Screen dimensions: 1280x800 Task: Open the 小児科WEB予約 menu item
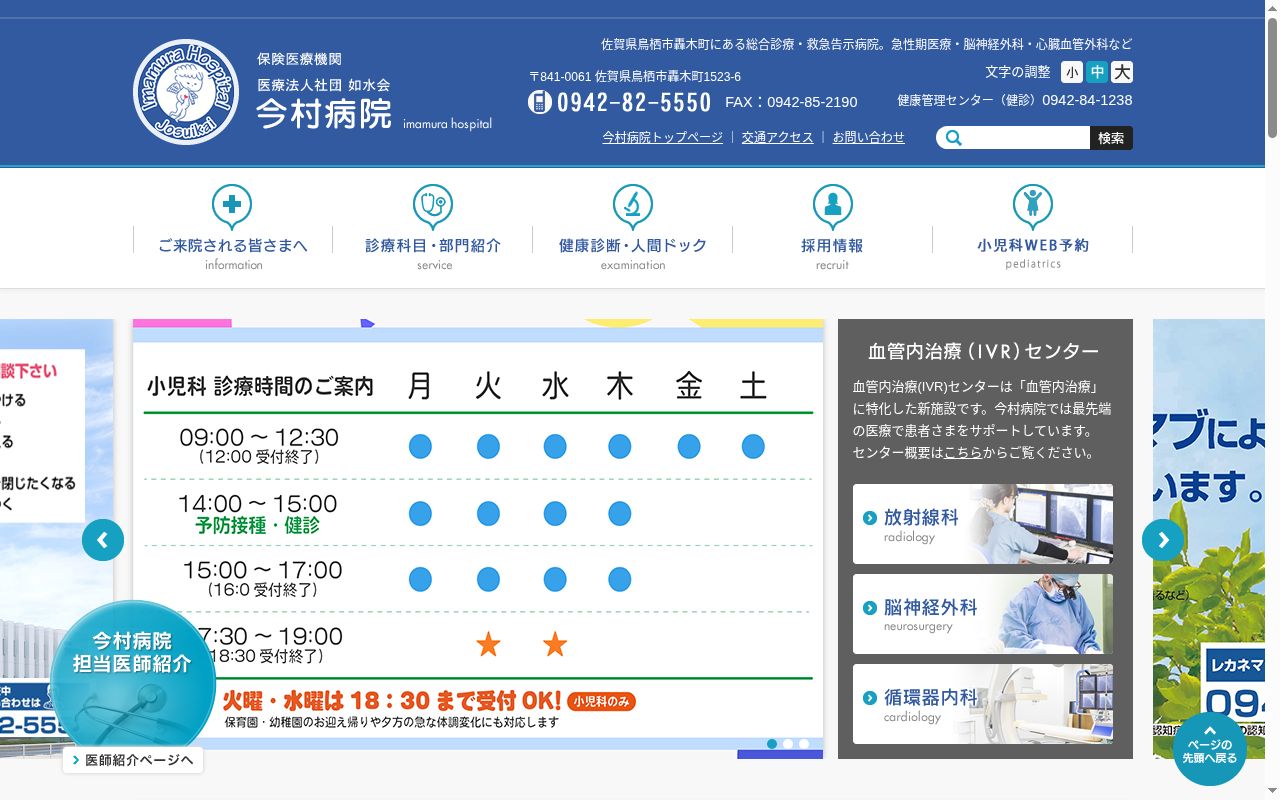(1033, 228)
